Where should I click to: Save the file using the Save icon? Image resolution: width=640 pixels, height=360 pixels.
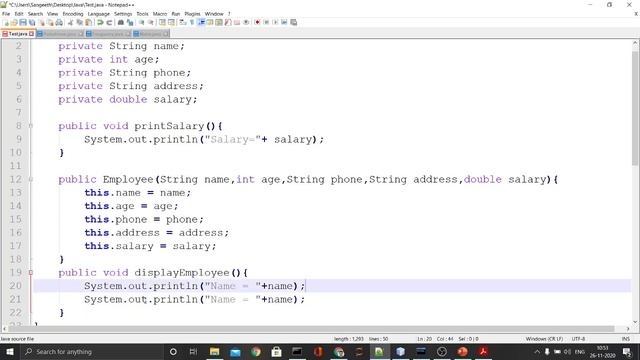pyautogui.click(x=23, y=22)
